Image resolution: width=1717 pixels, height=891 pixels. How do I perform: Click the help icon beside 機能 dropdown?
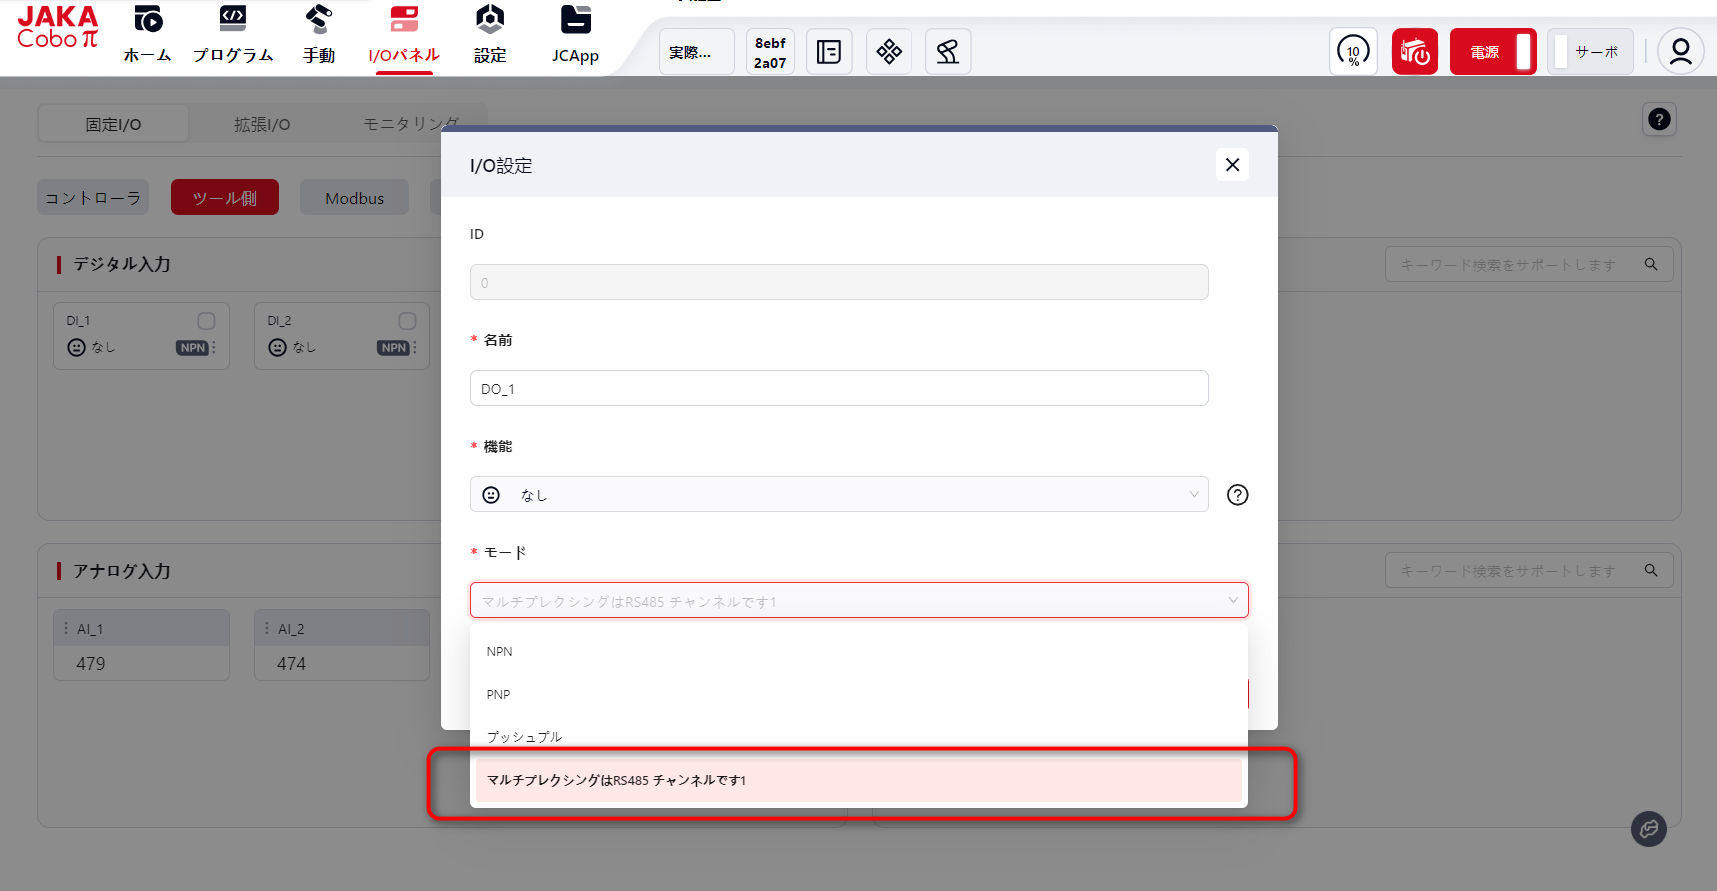point(1237,495)
